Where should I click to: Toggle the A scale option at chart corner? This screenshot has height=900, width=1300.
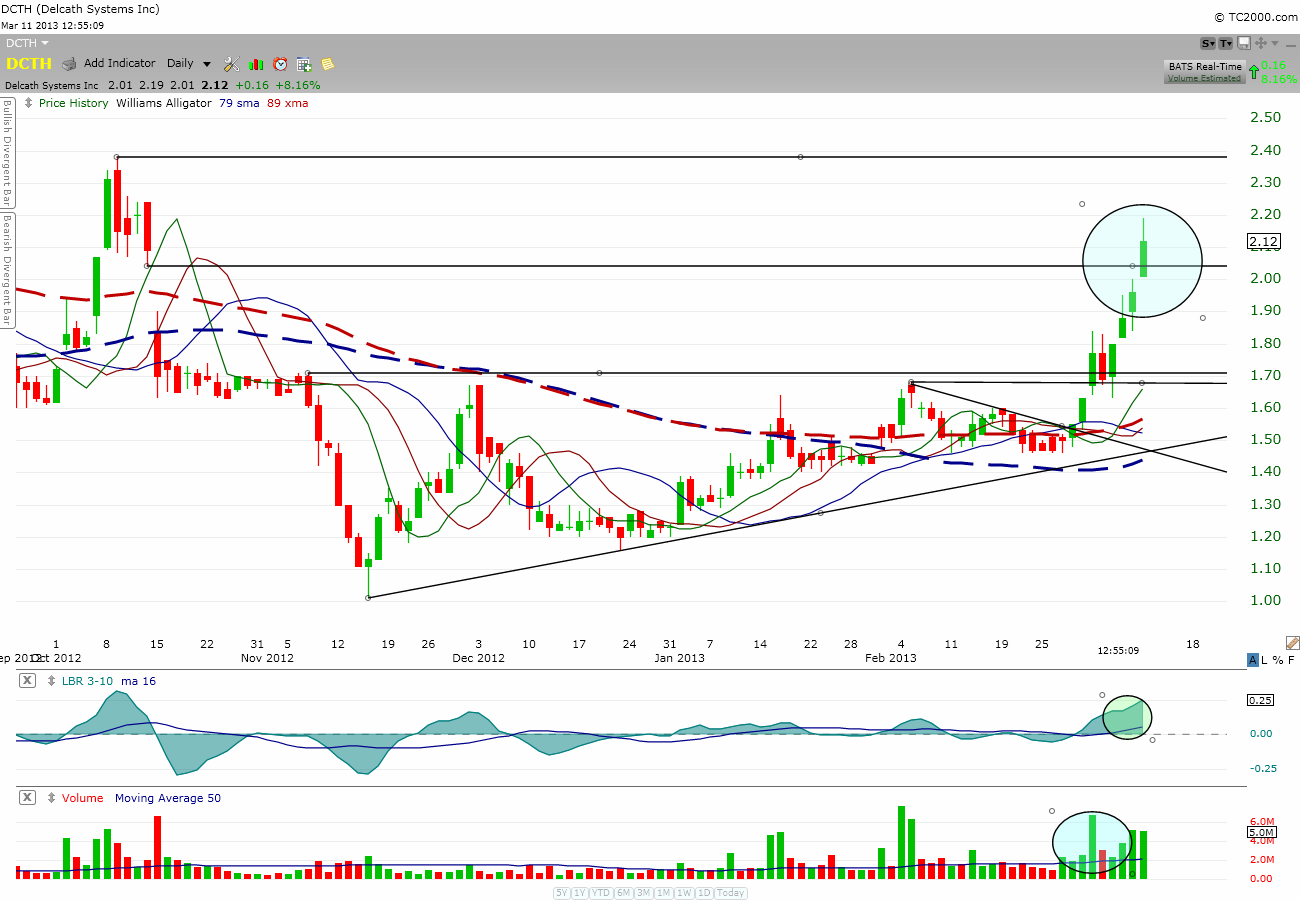(x=1253, y=660)
